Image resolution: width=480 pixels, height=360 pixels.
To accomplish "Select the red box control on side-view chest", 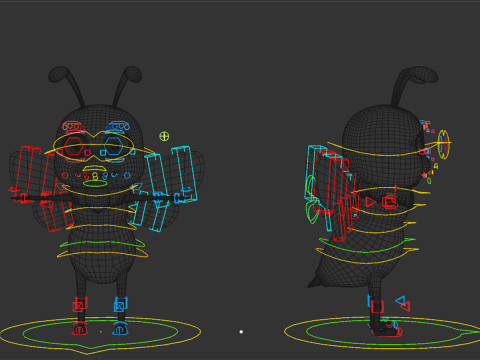I will coord(390,202).
